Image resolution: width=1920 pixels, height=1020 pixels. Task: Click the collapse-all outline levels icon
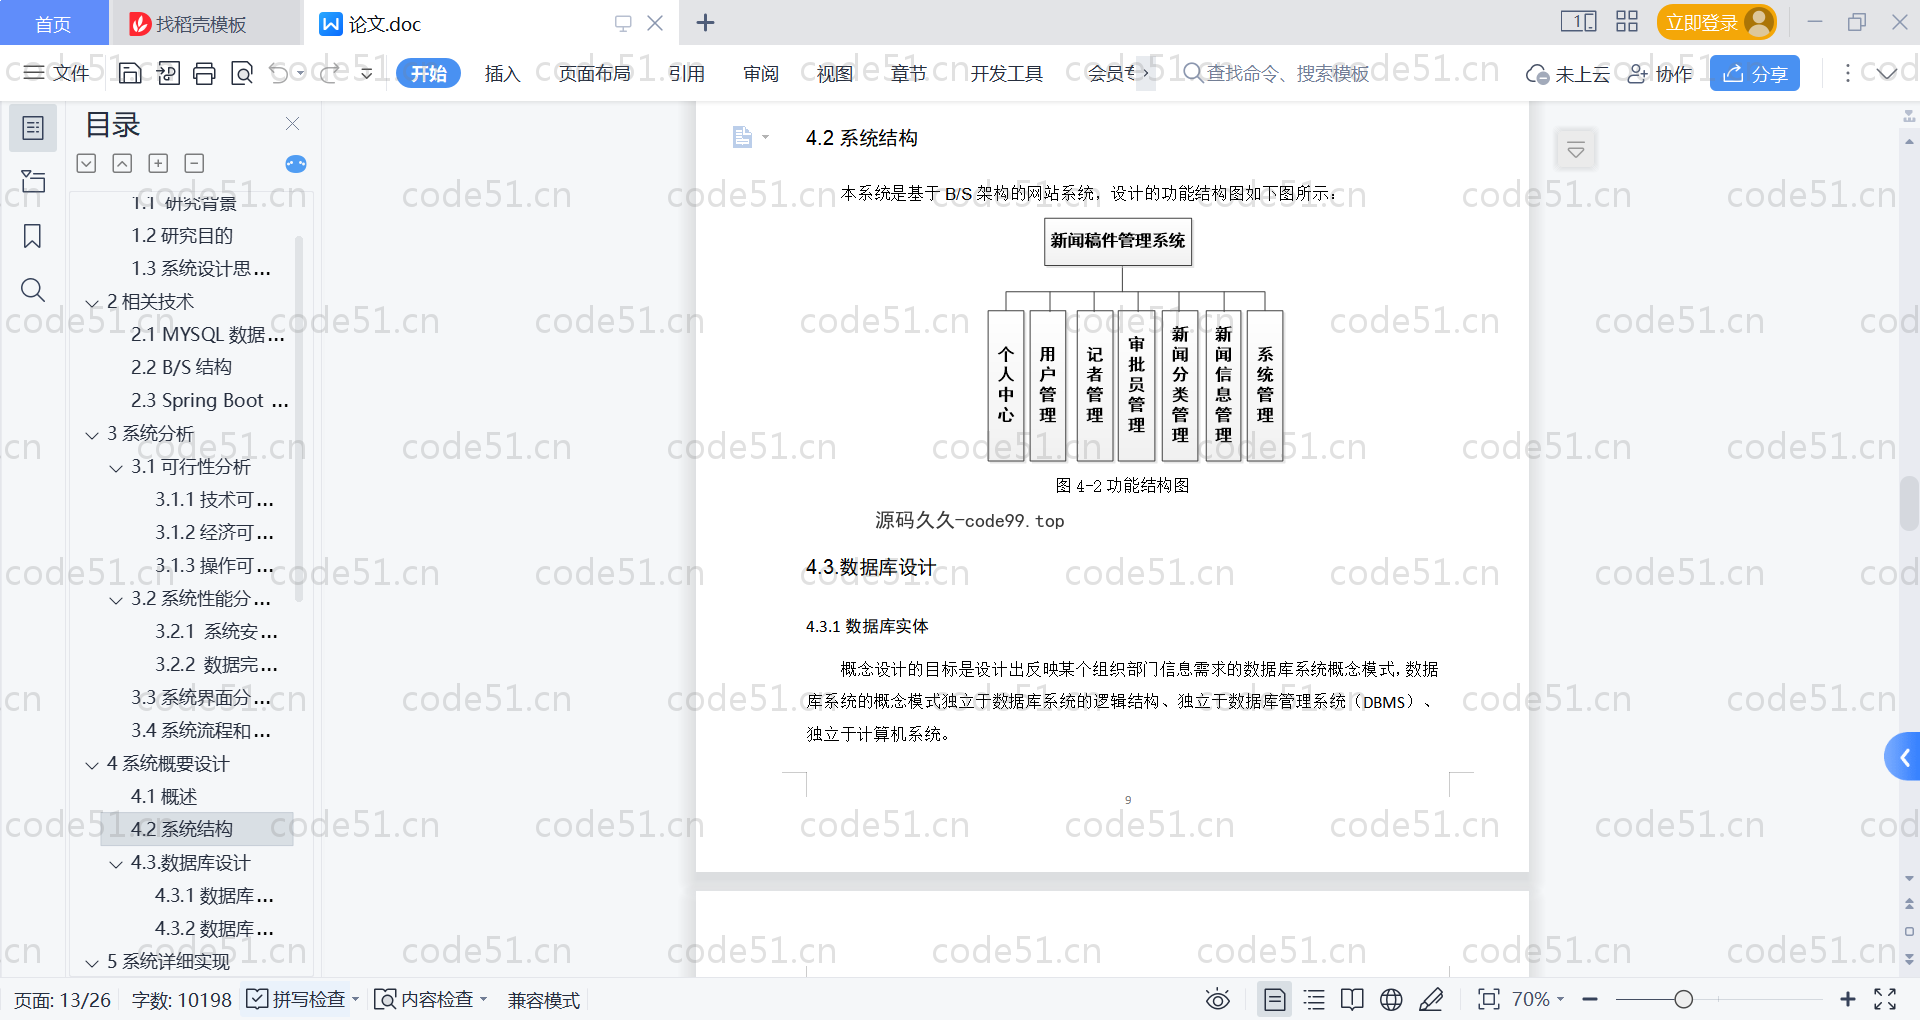[x=122, y=163]
